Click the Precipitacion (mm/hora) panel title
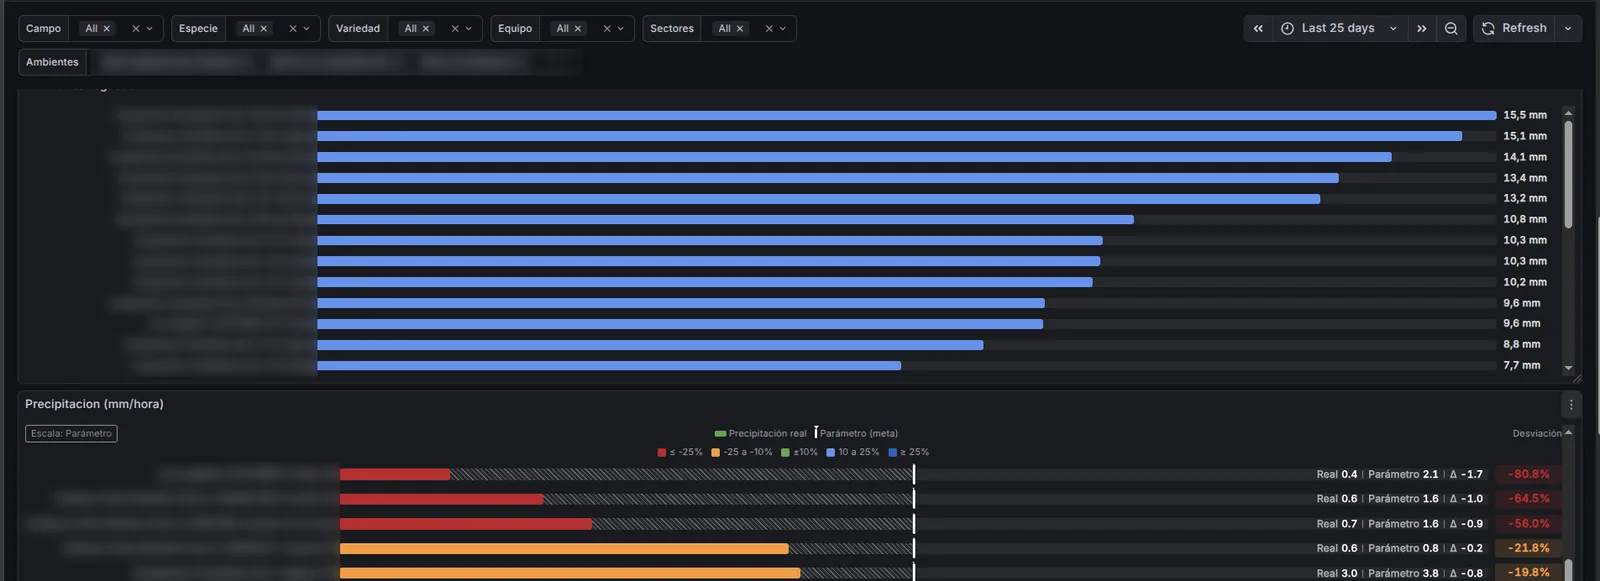1600x581 pixels. point(94,404)
